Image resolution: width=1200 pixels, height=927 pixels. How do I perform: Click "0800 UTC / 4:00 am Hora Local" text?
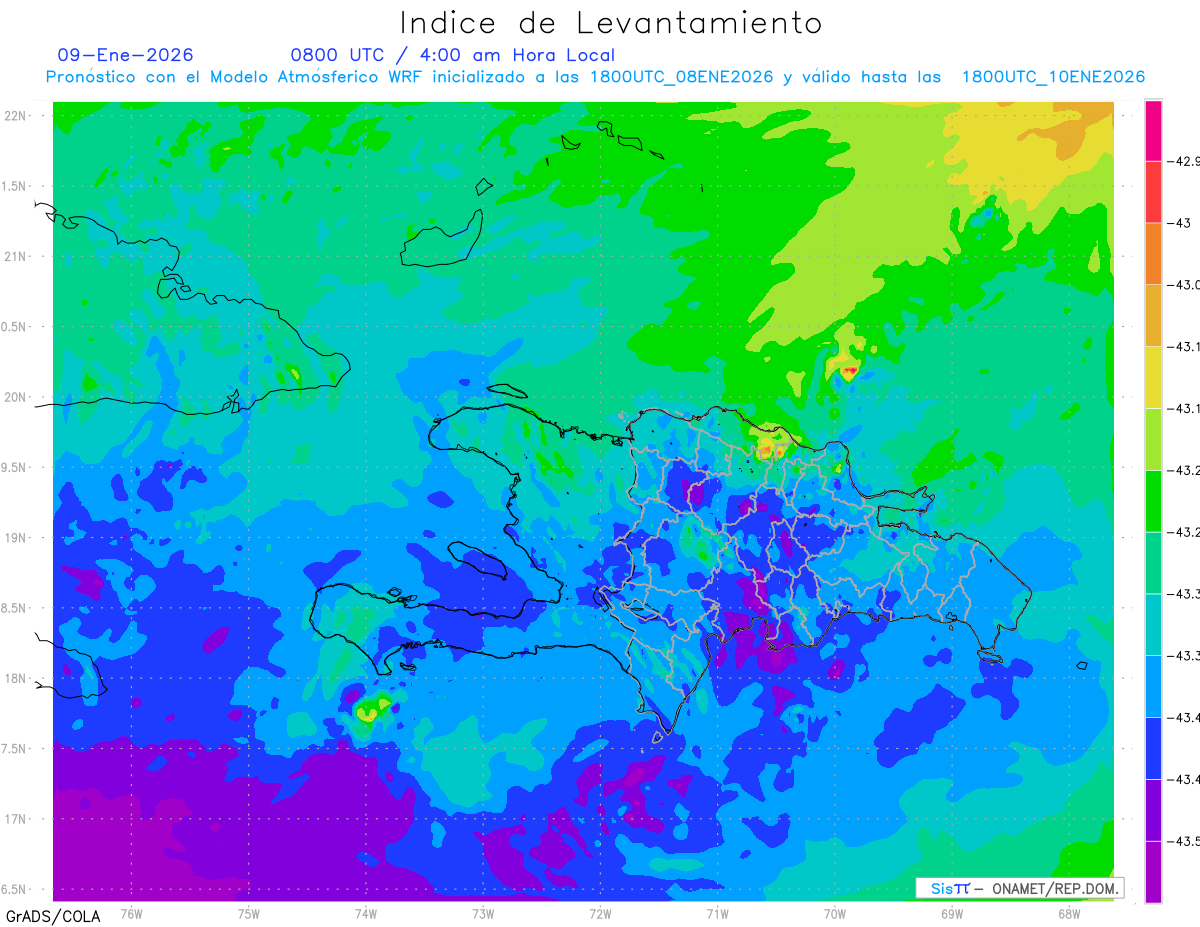pos(453,55)
